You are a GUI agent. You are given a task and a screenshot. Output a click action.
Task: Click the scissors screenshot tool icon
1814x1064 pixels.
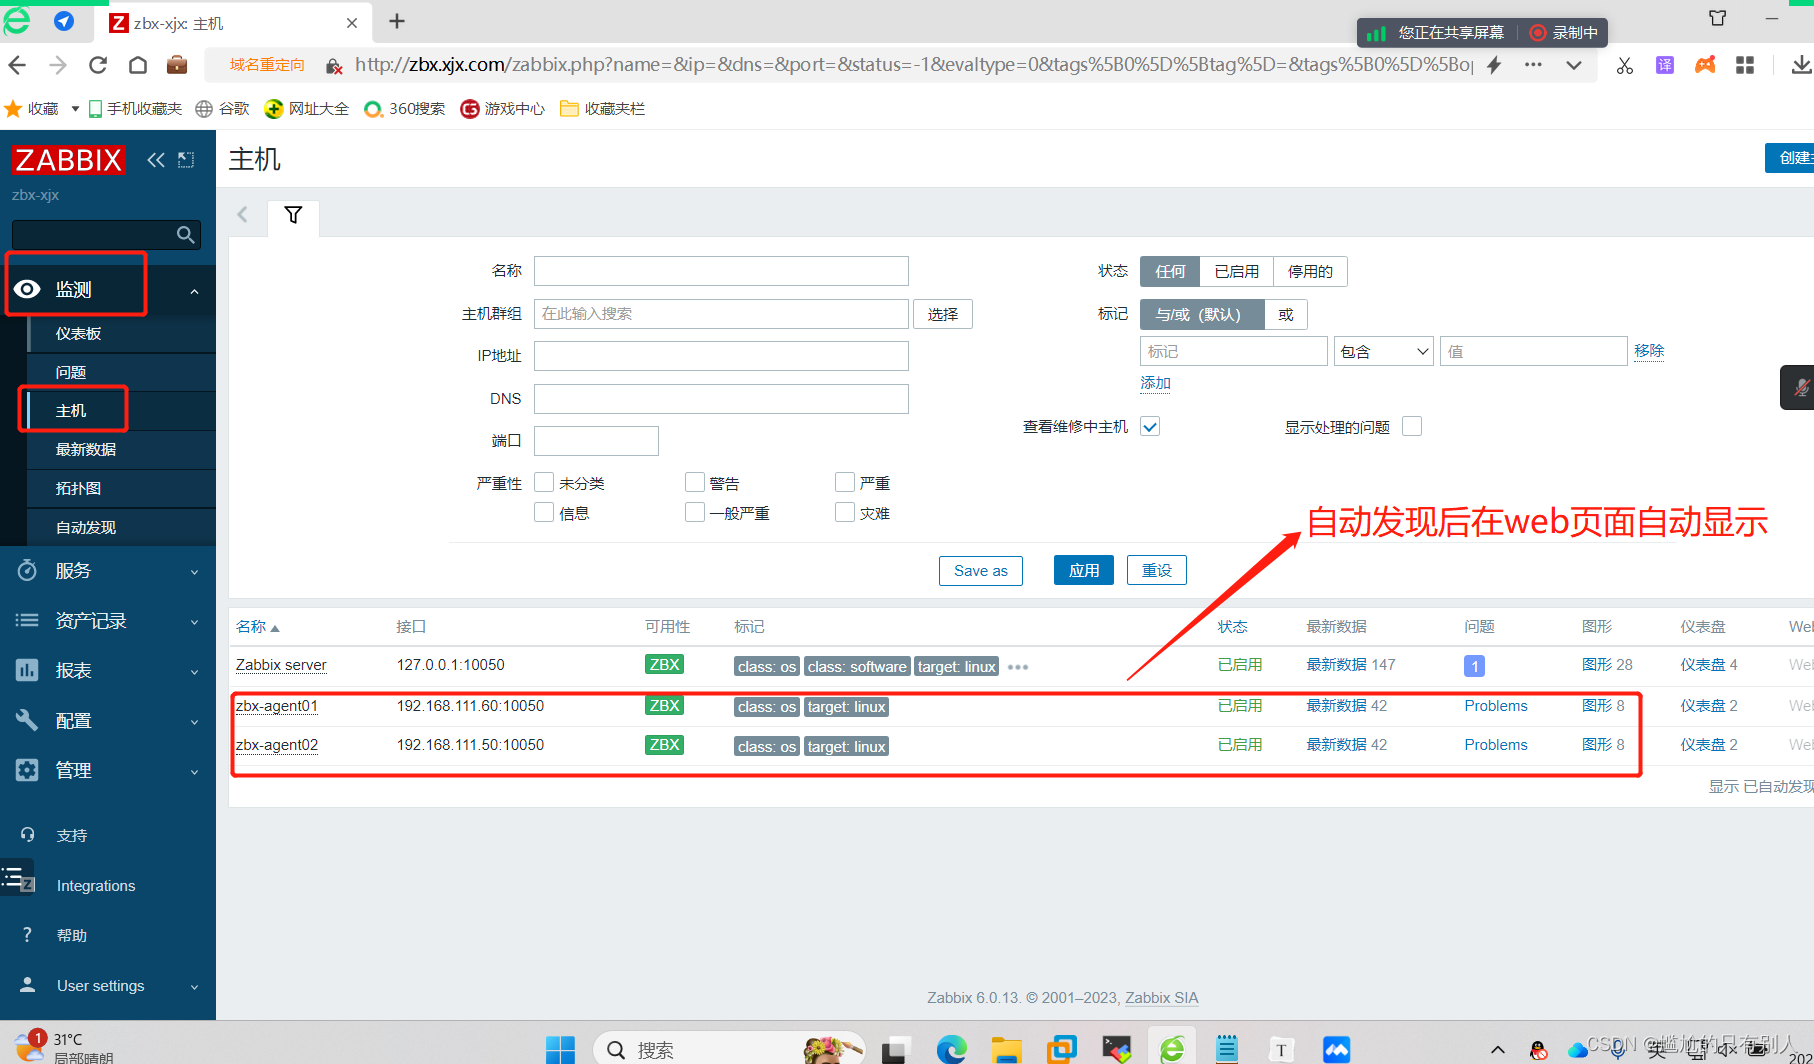tap(1625, 65)
